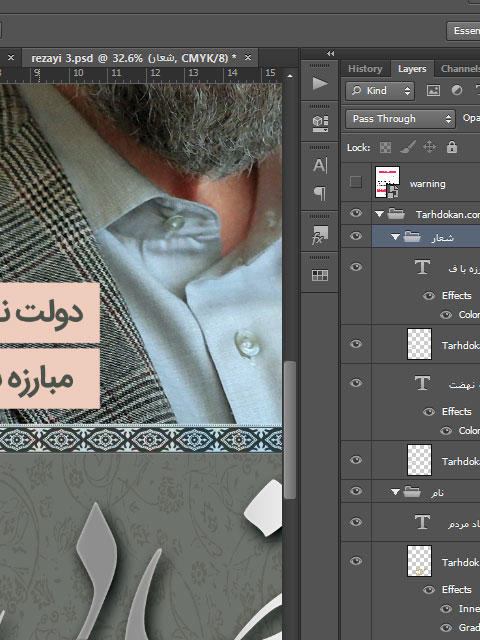Hide the شعار group visibility
480x640 pixels.
coord(356,236)
